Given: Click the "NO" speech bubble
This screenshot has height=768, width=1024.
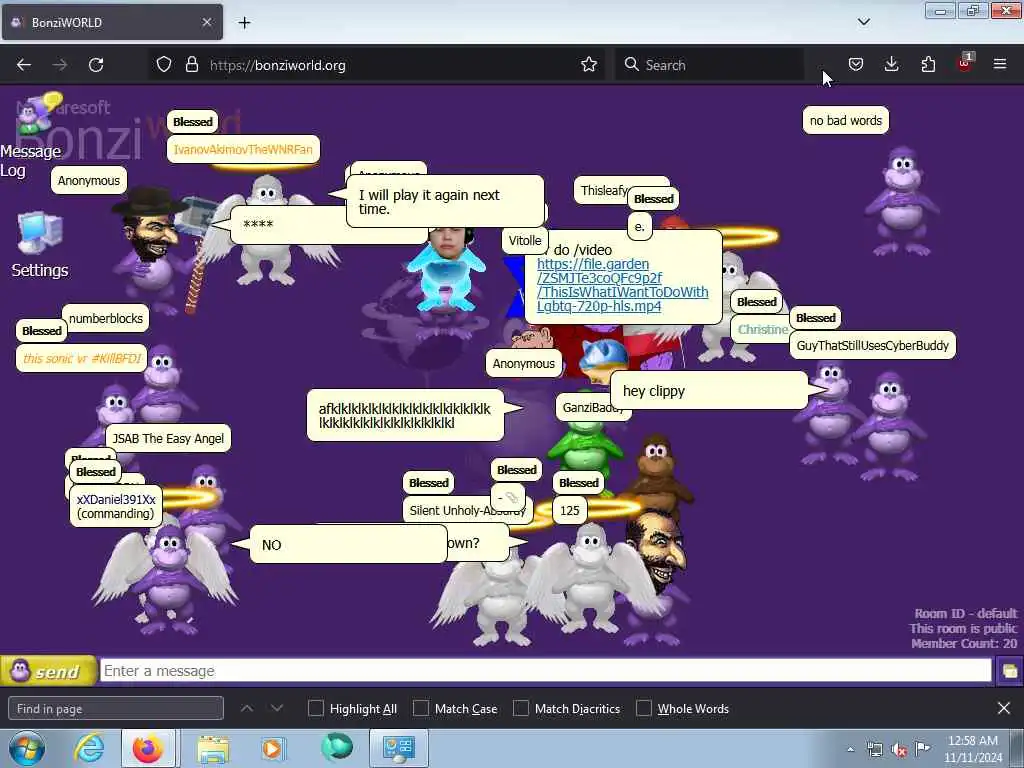Looking at the screenshot, I should (x=348, y=544).
